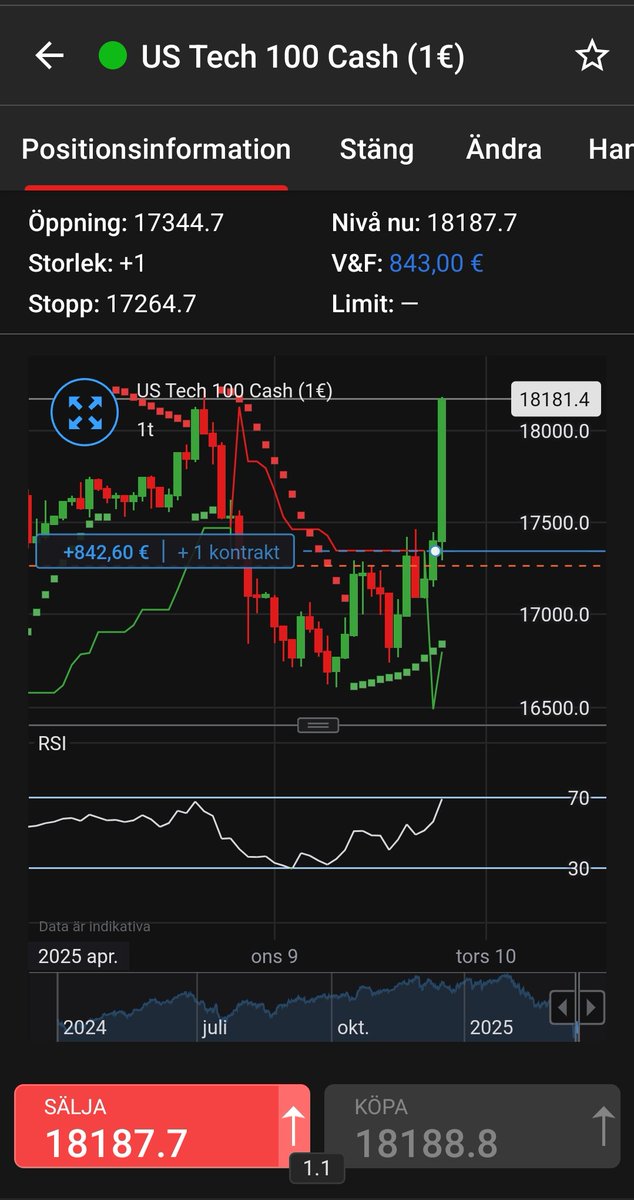Tap the Limit field

(375, 304)
